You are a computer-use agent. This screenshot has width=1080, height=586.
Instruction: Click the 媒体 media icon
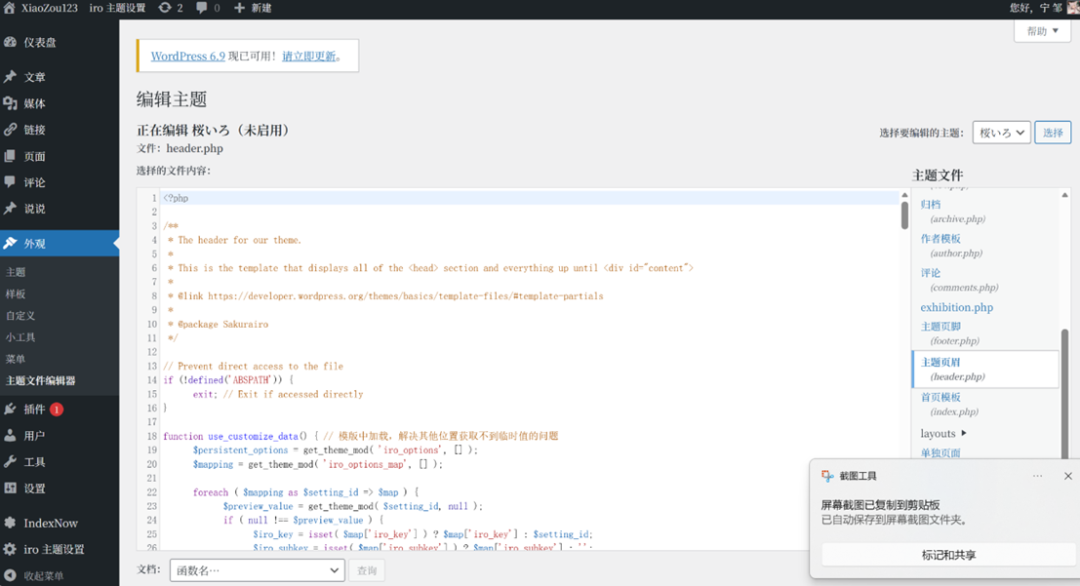(x=10, y=103)
